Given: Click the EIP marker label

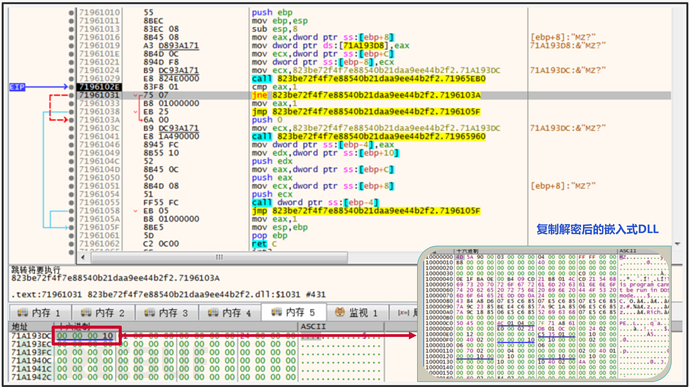Looking at the screenshot, I should (x=17, y=87).
